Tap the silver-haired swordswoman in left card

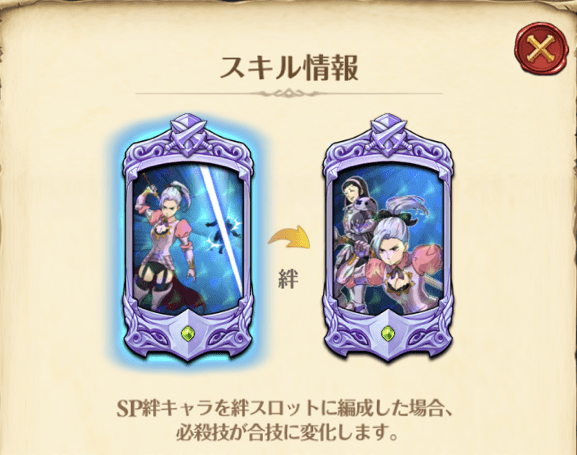click(164, 239)
